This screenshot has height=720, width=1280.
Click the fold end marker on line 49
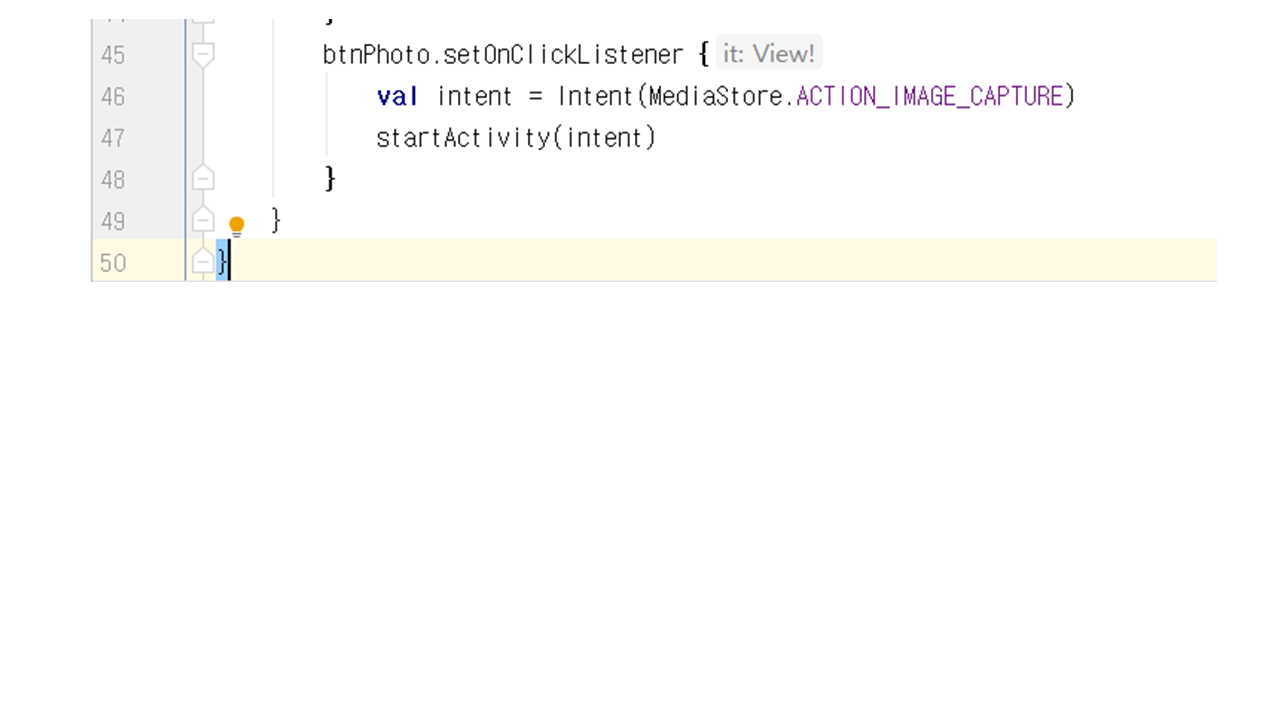point(203,220)
